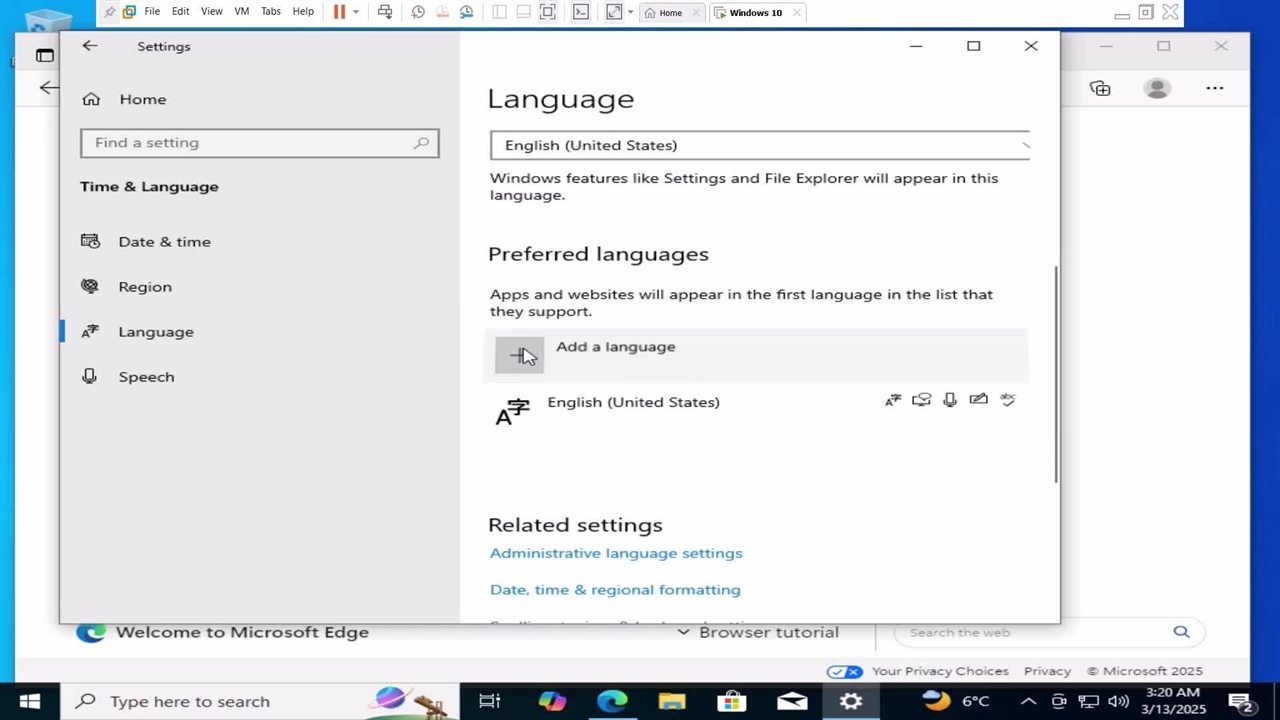Click the Task View taskbar icon
This screenshot has height=720, width=1280.
click(489, 701)
